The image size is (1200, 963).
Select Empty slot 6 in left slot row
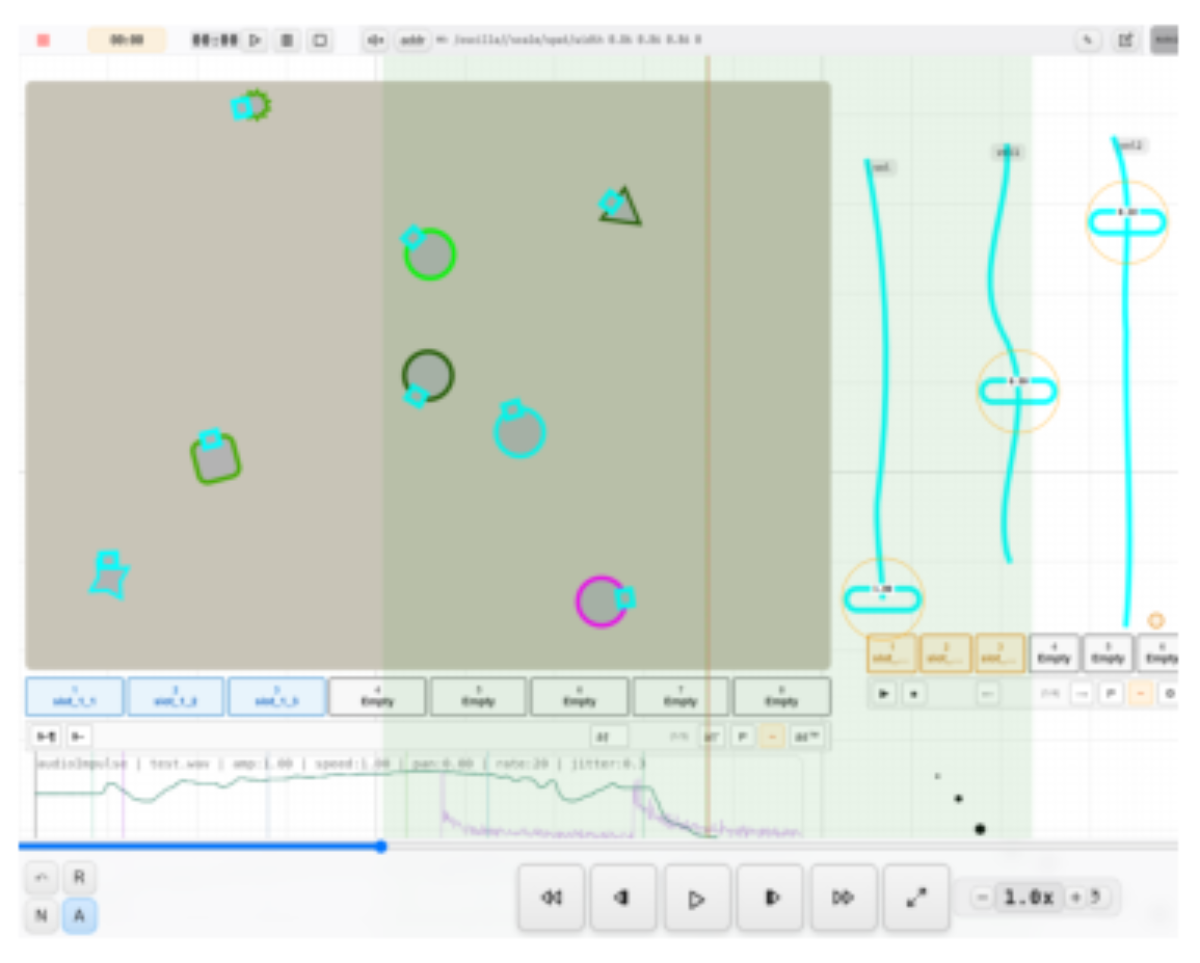580,697
